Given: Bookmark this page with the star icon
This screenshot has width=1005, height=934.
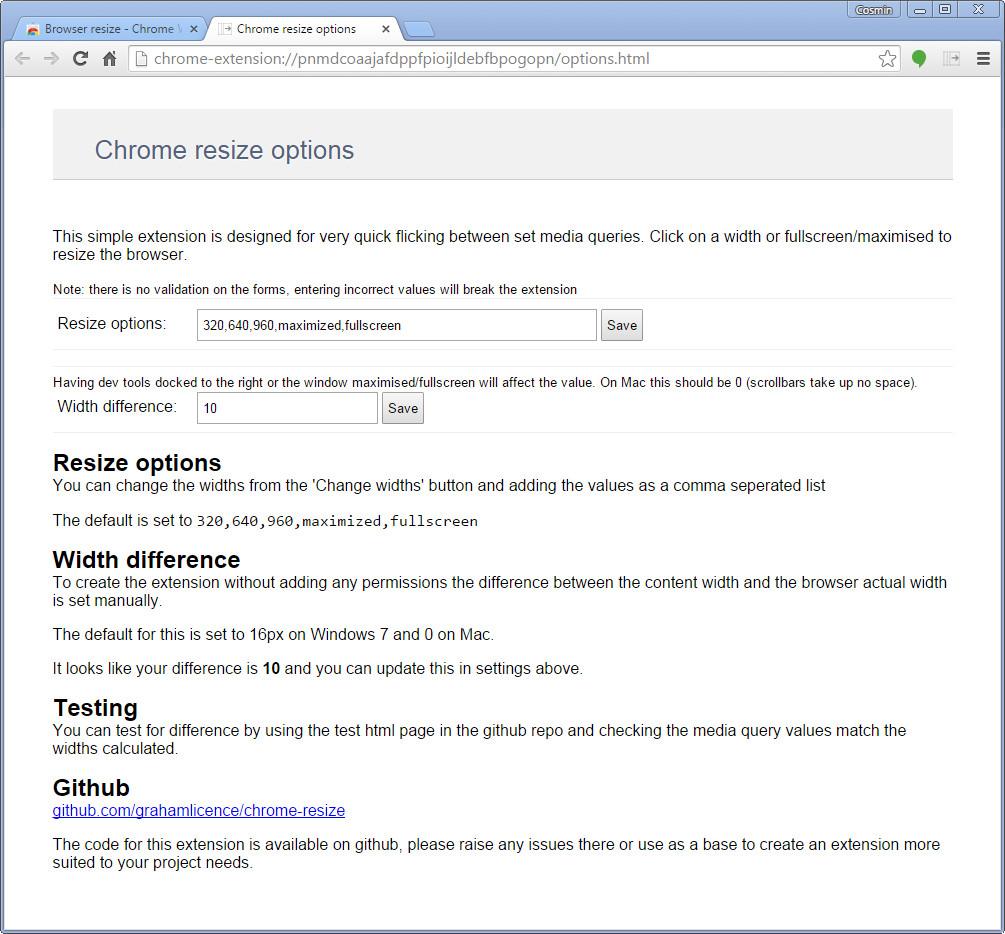Looking at the screenshot, I should (887, 59).
